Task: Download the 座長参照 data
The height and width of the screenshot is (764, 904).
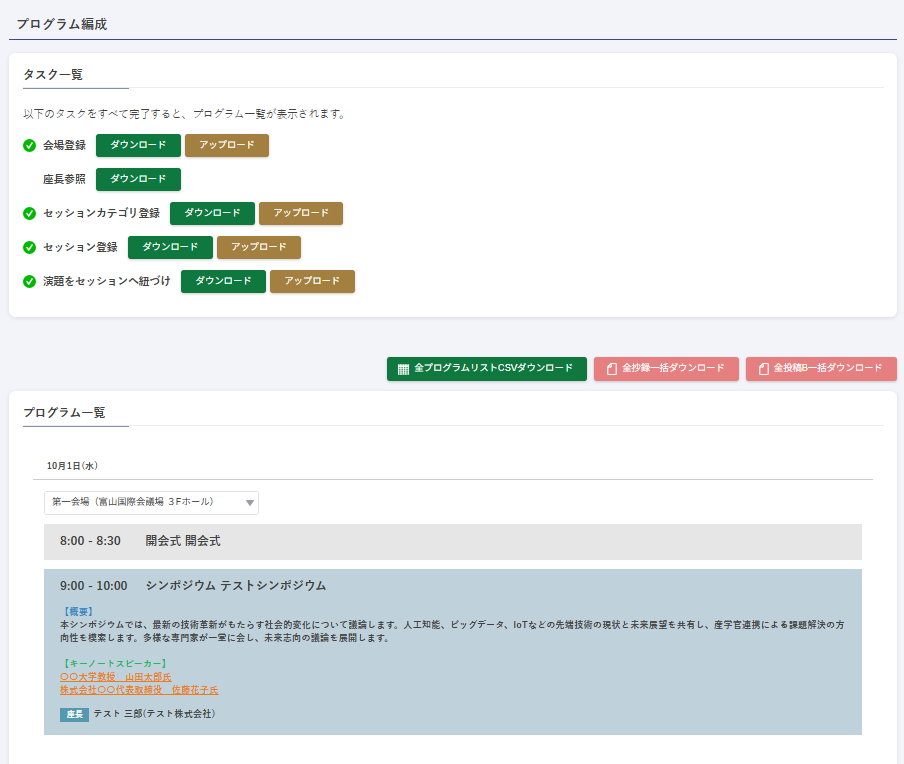Action: 138,179
